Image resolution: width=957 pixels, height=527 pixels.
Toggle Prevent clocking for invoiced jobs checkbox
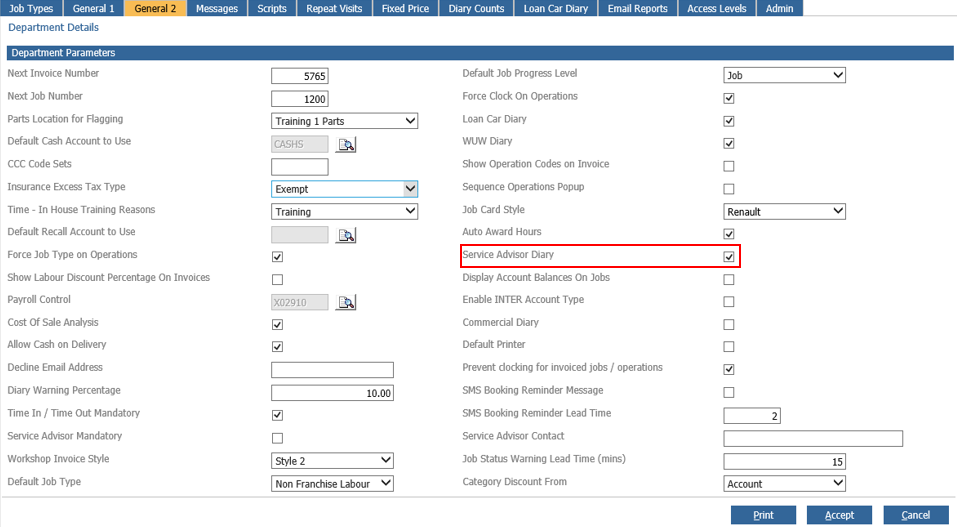point(729,369)
